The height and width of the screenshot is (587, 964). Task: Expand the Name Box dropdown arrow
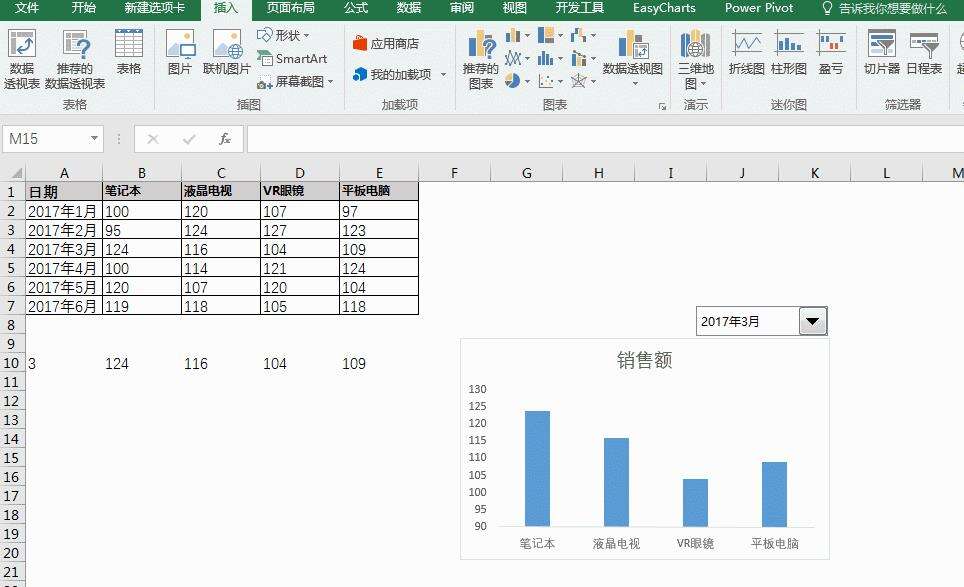(x=94, y=139)
